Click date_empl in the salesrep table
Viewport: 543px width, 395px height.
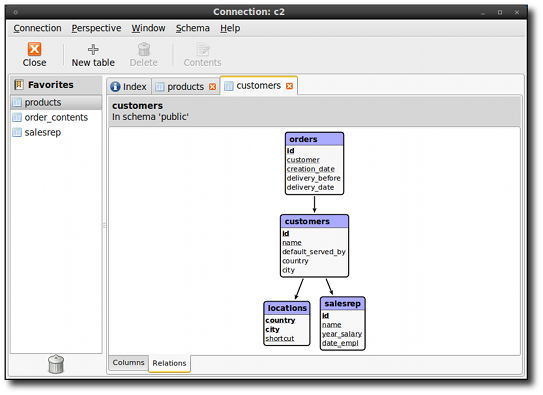click(340, 343)
